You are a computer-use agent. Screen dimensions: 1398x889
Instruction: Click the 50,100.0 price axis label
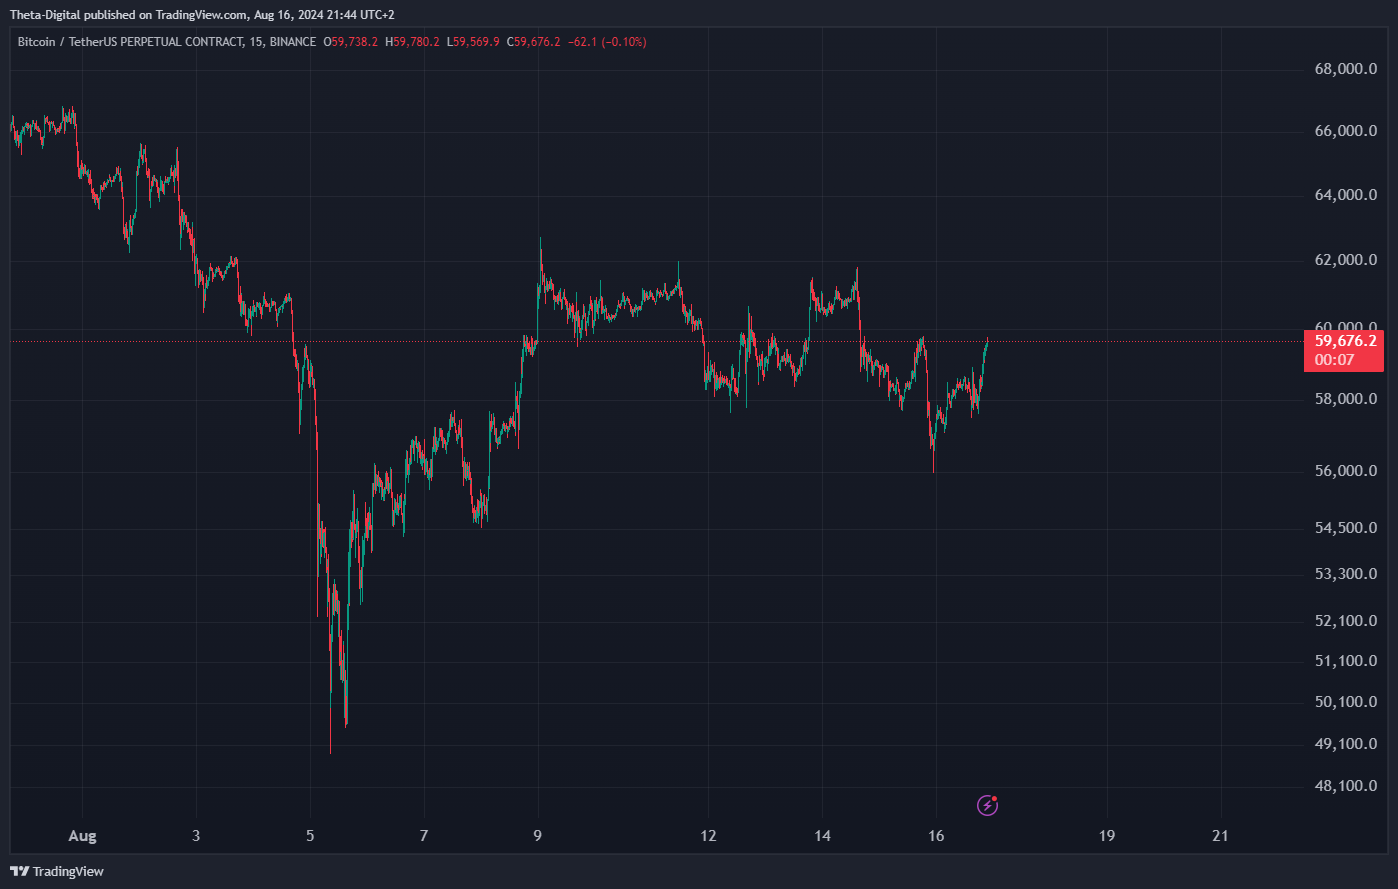pos(1345,702)
